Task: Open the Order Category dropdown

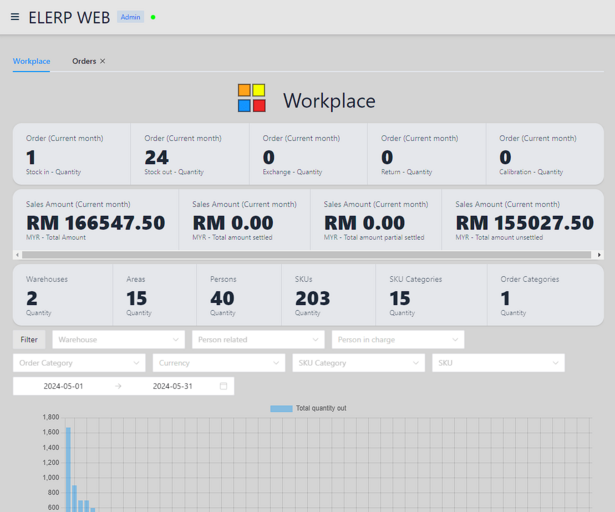Action: pyautogui.click(x=78, y=363)
